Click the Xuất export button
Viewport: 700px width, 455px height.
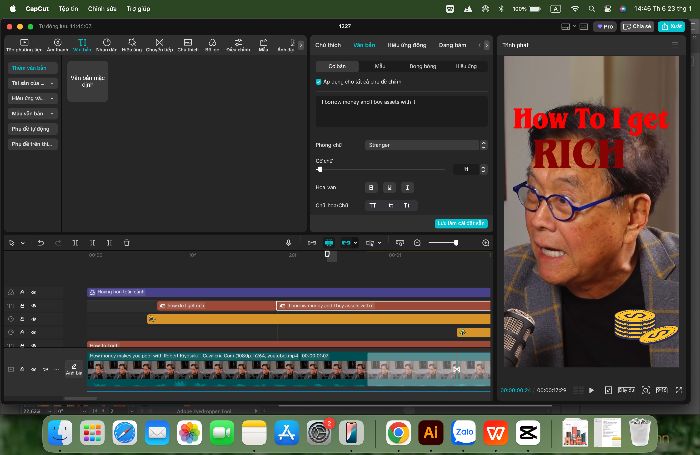click(x=671, y=26)
